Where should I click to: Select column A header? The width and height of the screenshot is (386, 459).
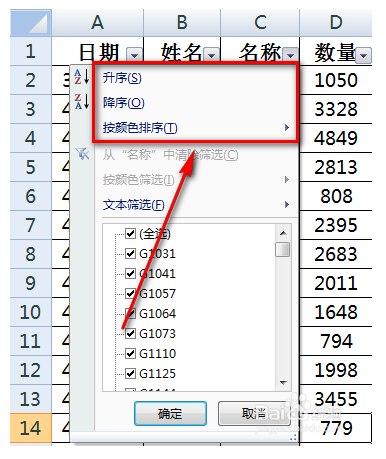98,23
